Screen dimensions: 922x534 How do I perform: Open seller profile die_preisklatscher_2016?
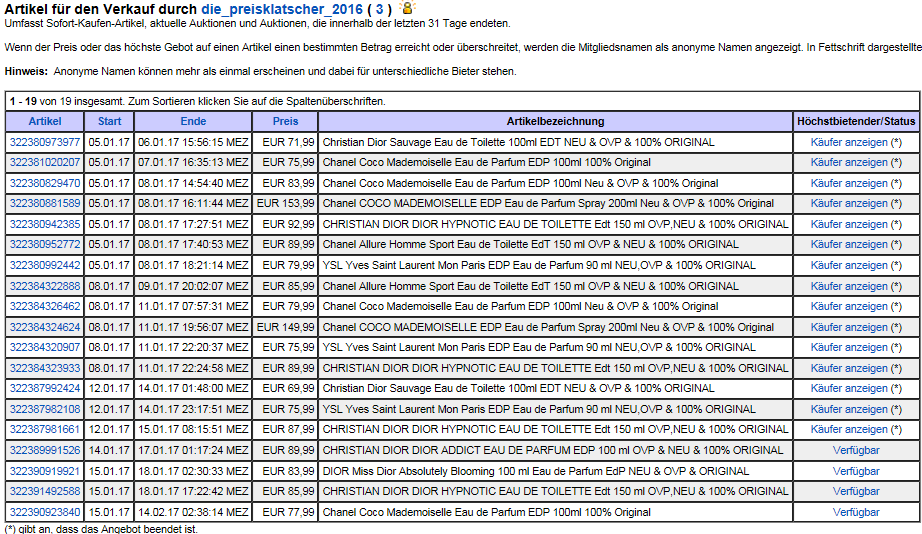282,9
